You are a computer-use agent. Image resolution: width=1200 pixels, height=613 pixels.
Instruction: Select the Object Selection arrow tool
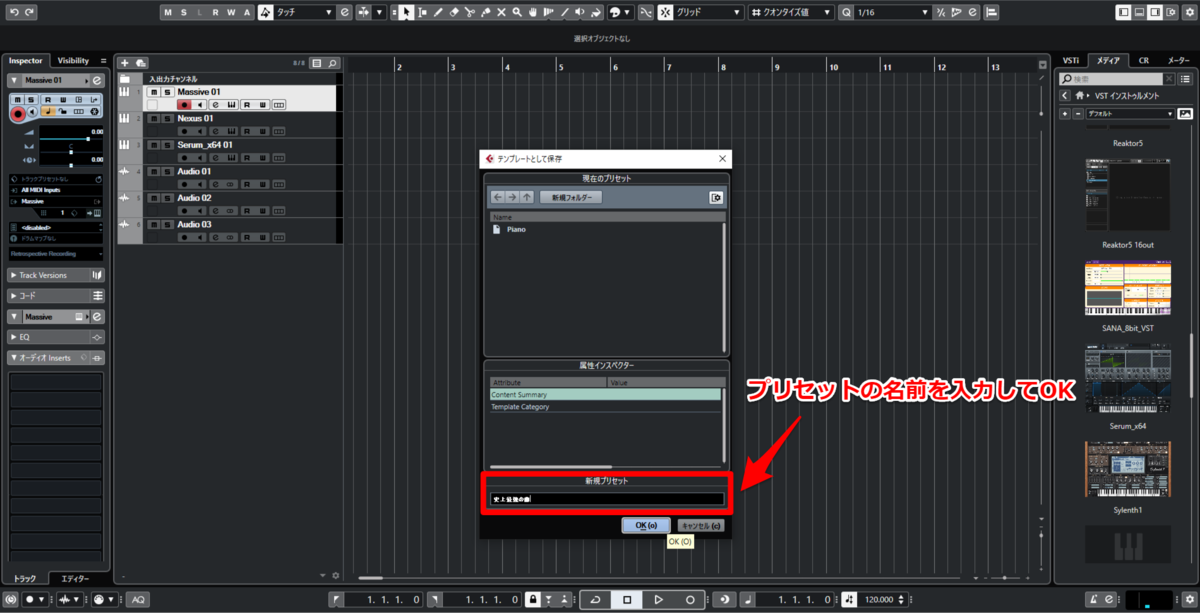click(406, 12)
